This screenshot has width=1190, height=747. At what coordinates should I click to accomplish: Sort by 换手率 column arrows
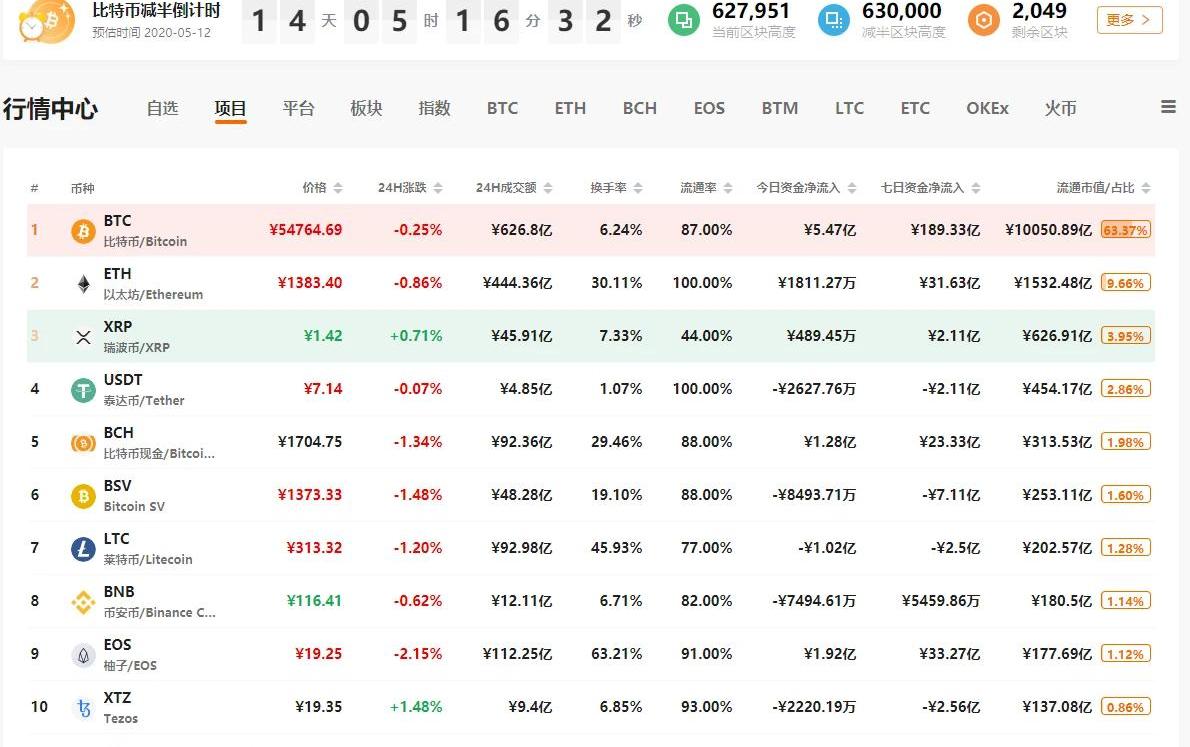(638, 188)
